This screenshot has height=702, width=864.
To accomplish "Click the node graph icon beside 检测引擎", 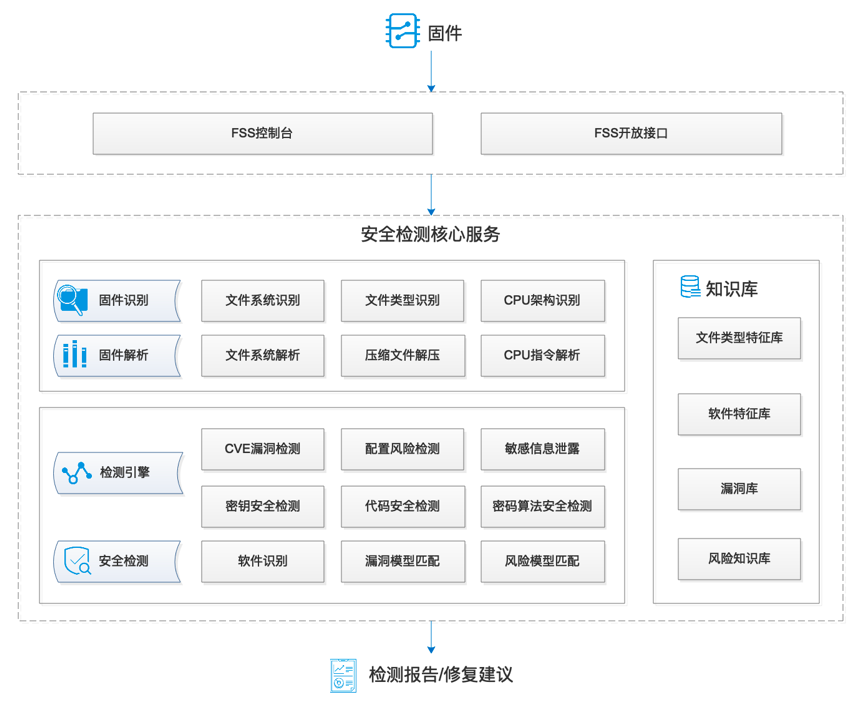I will point(77,473).
